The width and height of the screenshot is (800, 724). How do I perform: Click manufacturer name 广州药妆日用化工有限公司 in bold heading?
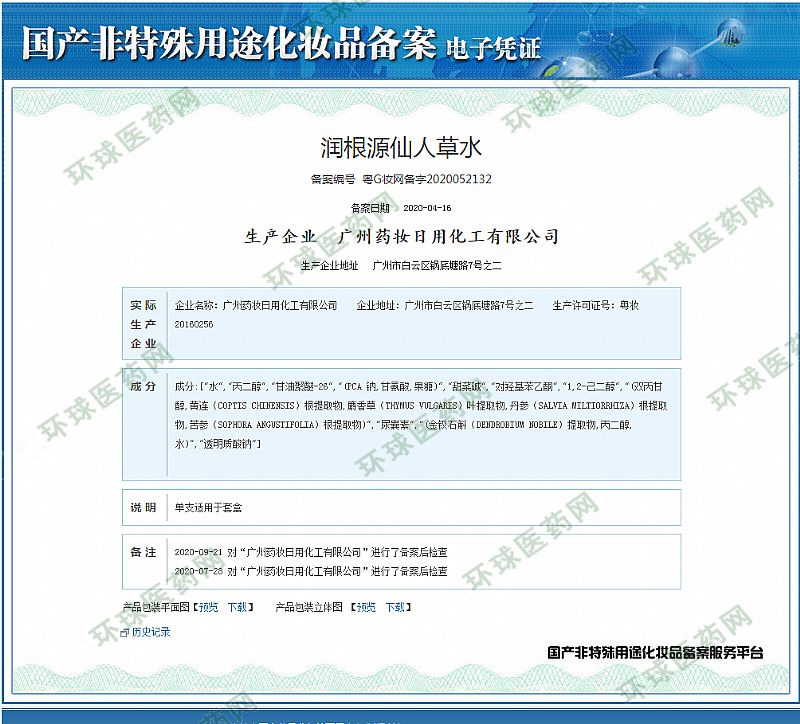point(448,237)
